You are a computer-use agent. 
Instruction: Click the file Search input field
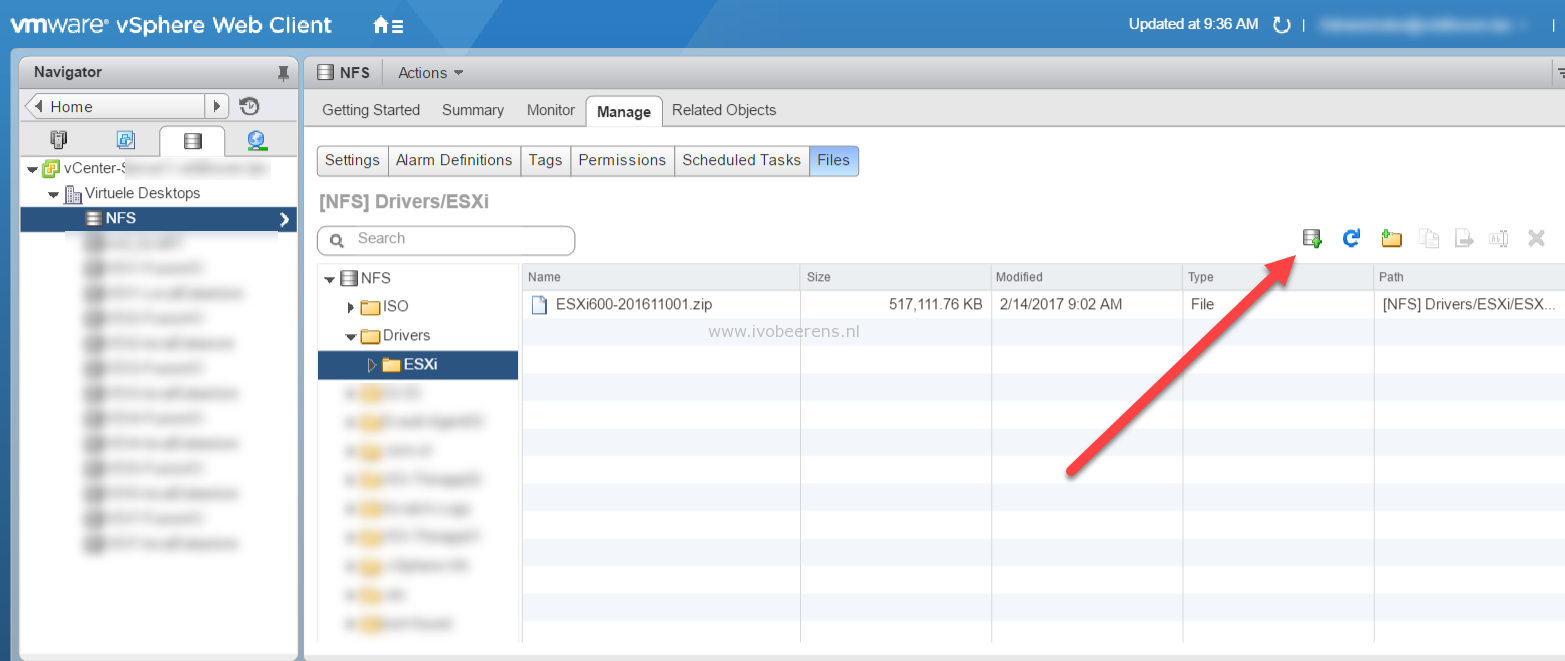click(446, 240)
